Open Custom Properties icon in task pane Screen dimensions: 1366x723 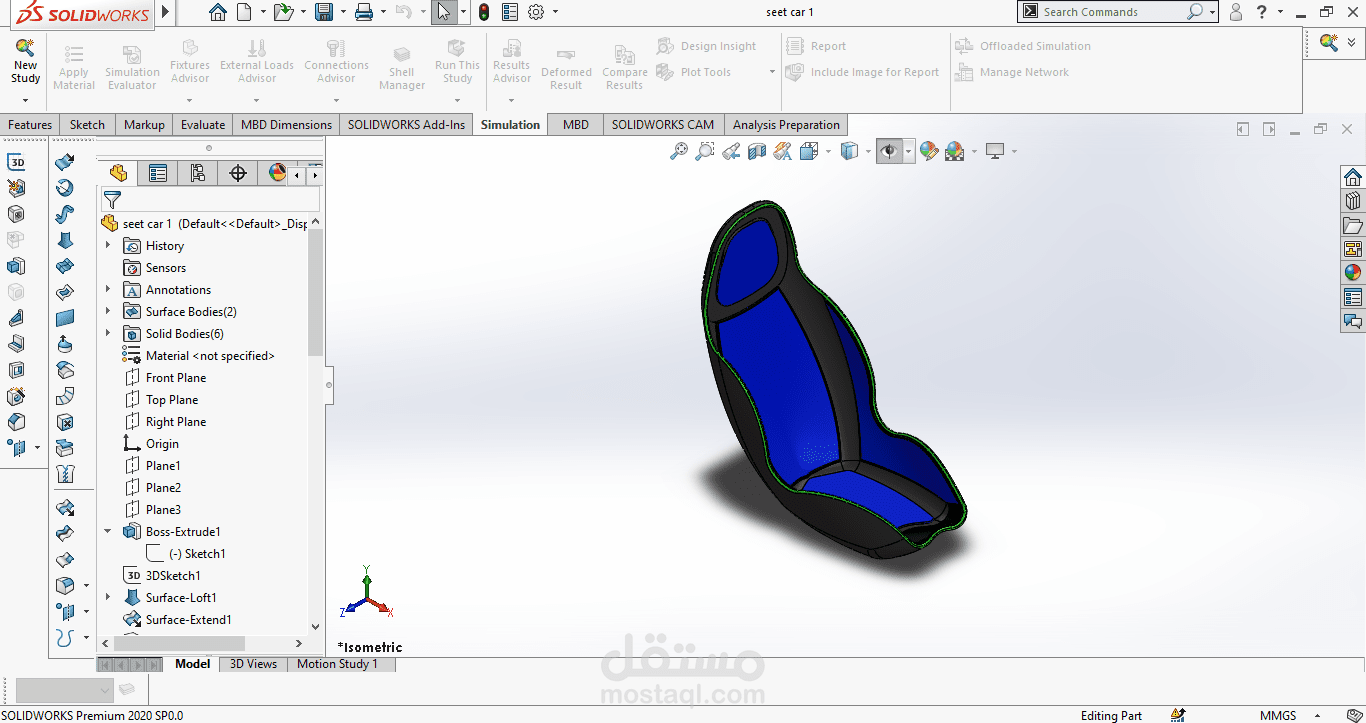(1353, 297)
